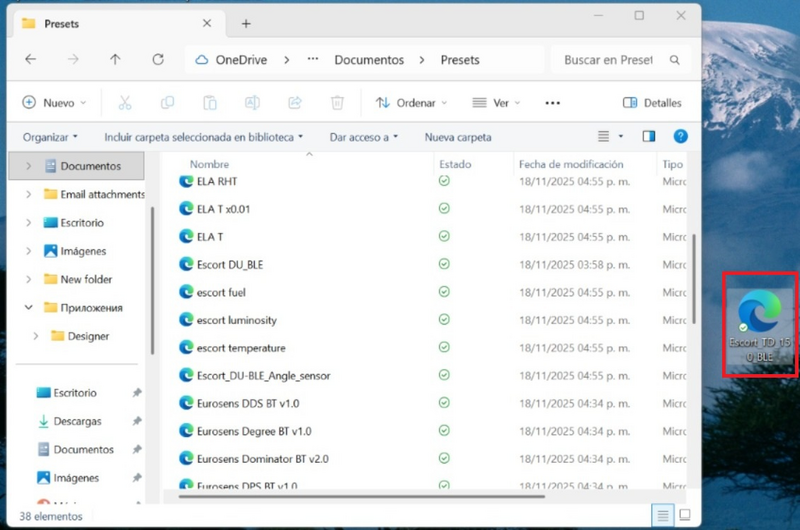This screenshot has height=530, width=800.
Task: Click the OneDrive cloud icon in address bar
Action: click(x=202, y=60)
